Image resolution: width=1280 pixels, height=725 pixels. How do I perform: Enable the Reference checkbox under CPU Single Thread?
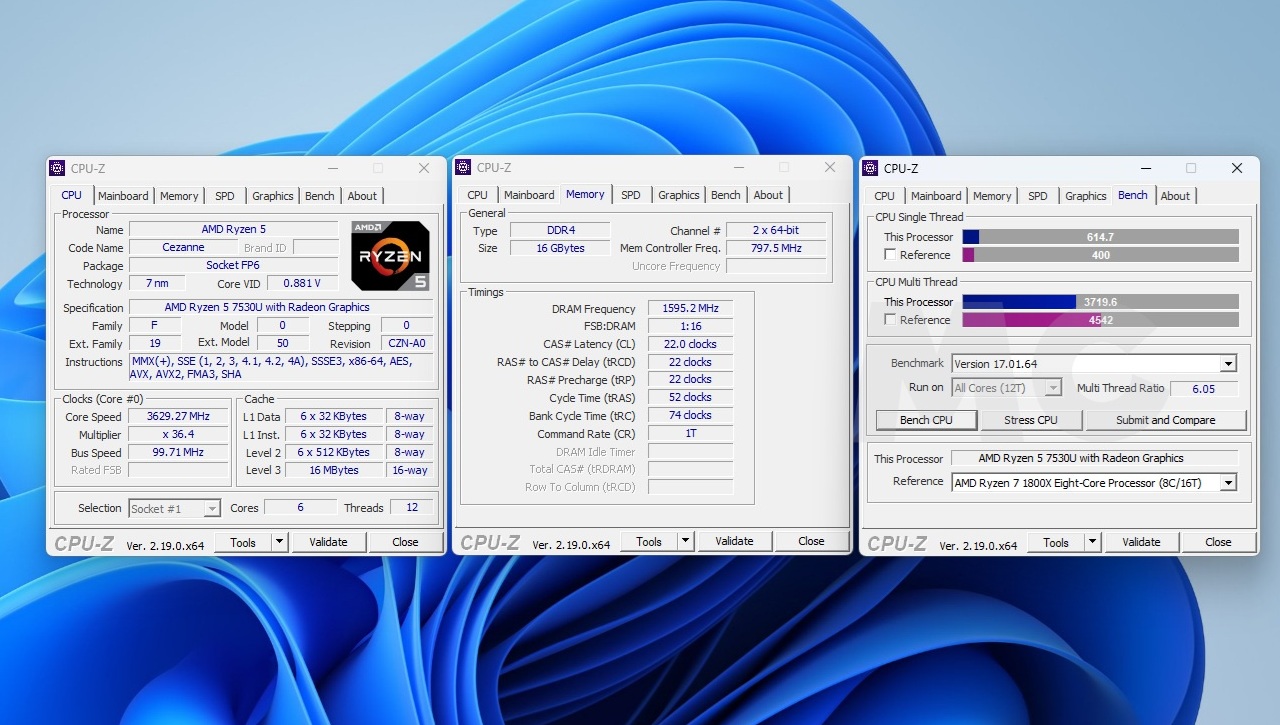click(888, 254)
